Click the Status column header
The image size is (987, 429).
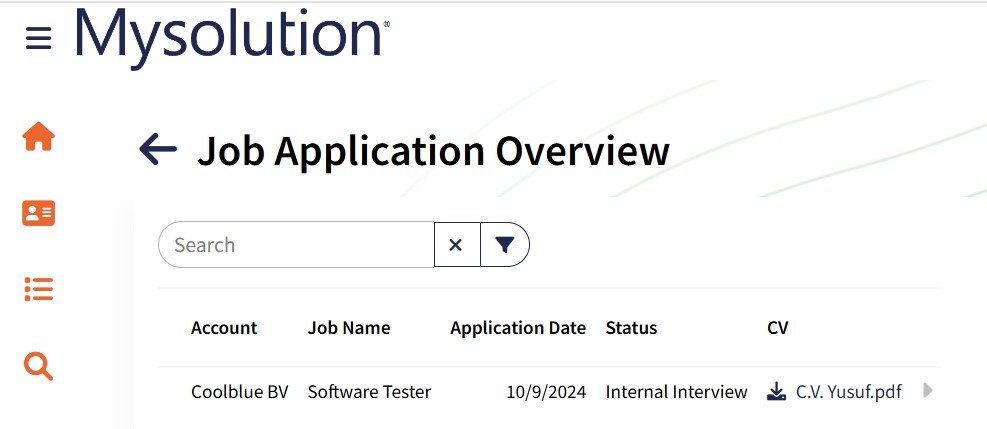pos(631,328)
